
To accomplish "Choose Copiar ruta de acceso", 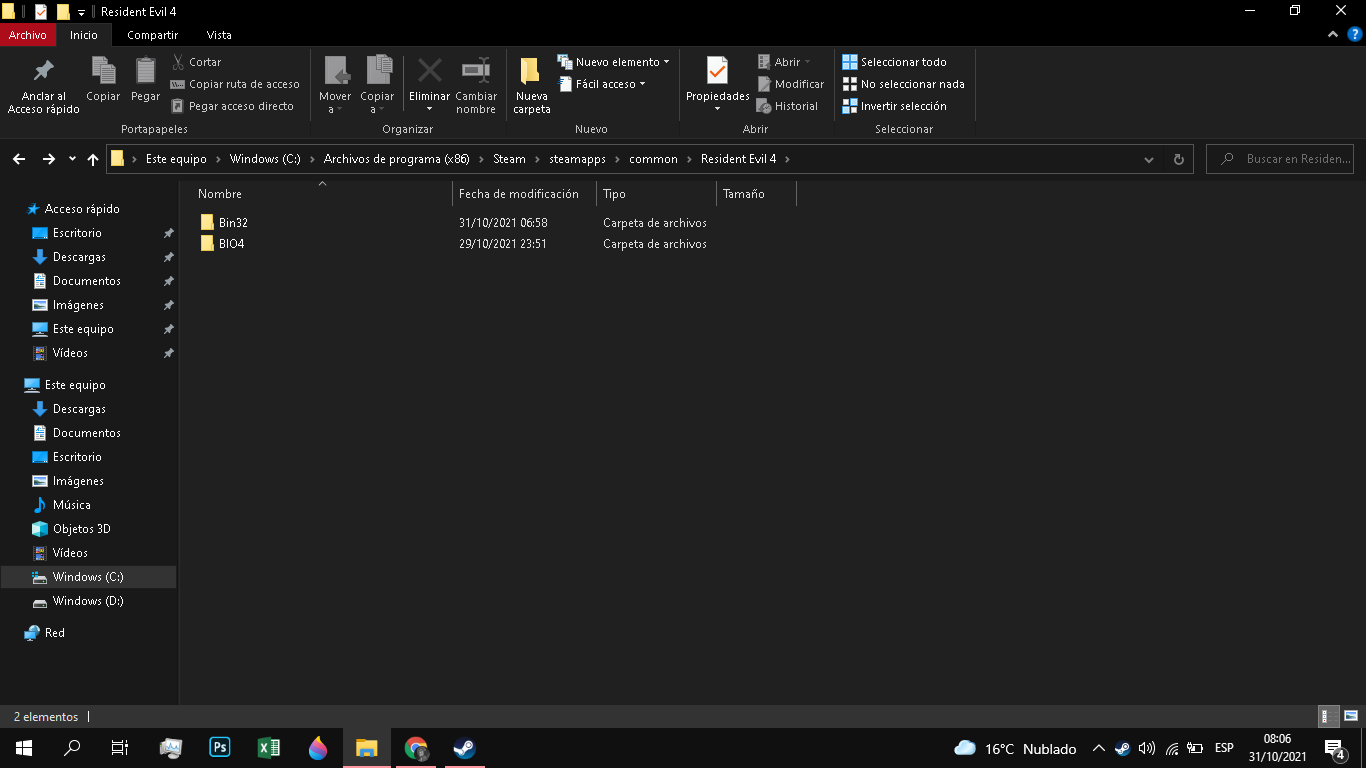I will [235, 84].
